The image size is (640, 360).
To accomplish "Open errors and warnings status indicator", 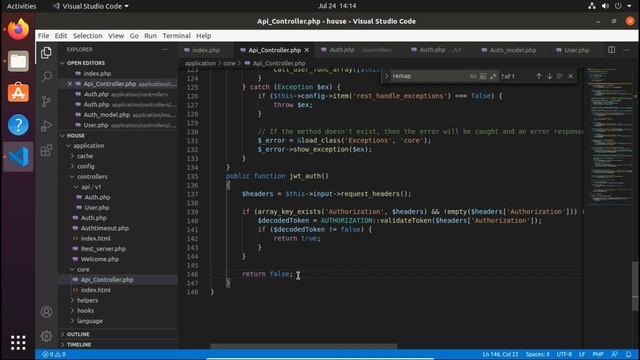I will coord(53,354).
